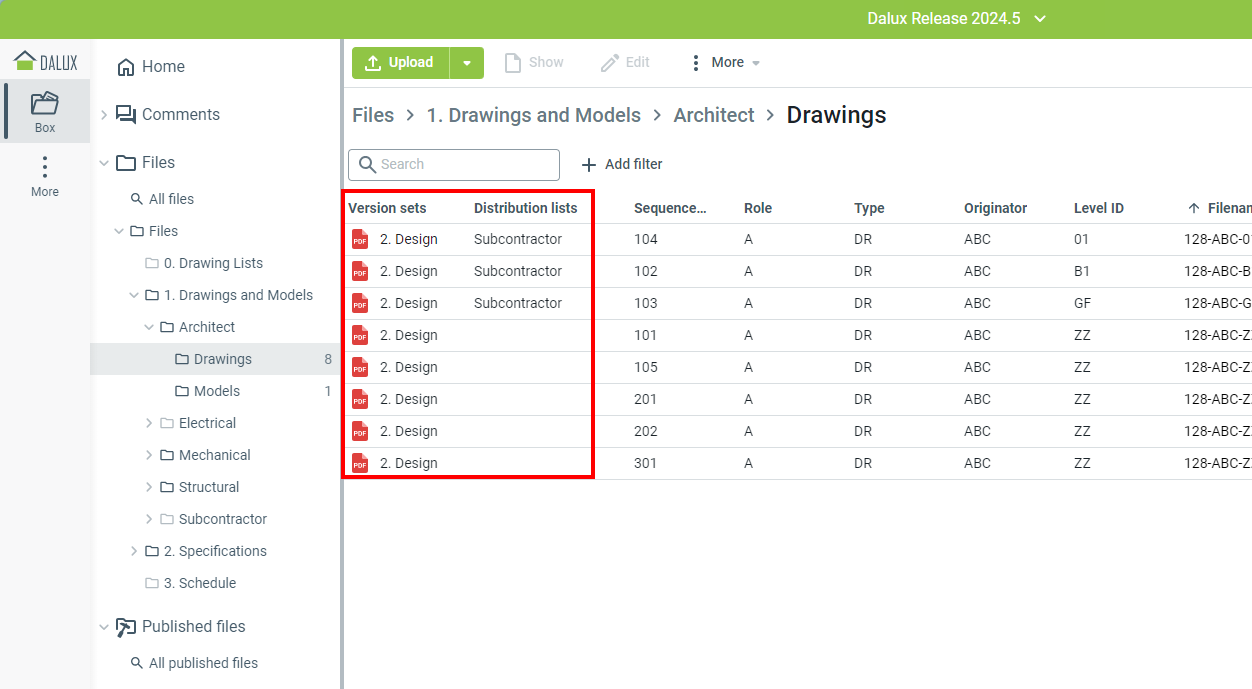Screen dimensions: 1252x689
Task: Open the Box module in sidebar
Action: pos(45,109)
